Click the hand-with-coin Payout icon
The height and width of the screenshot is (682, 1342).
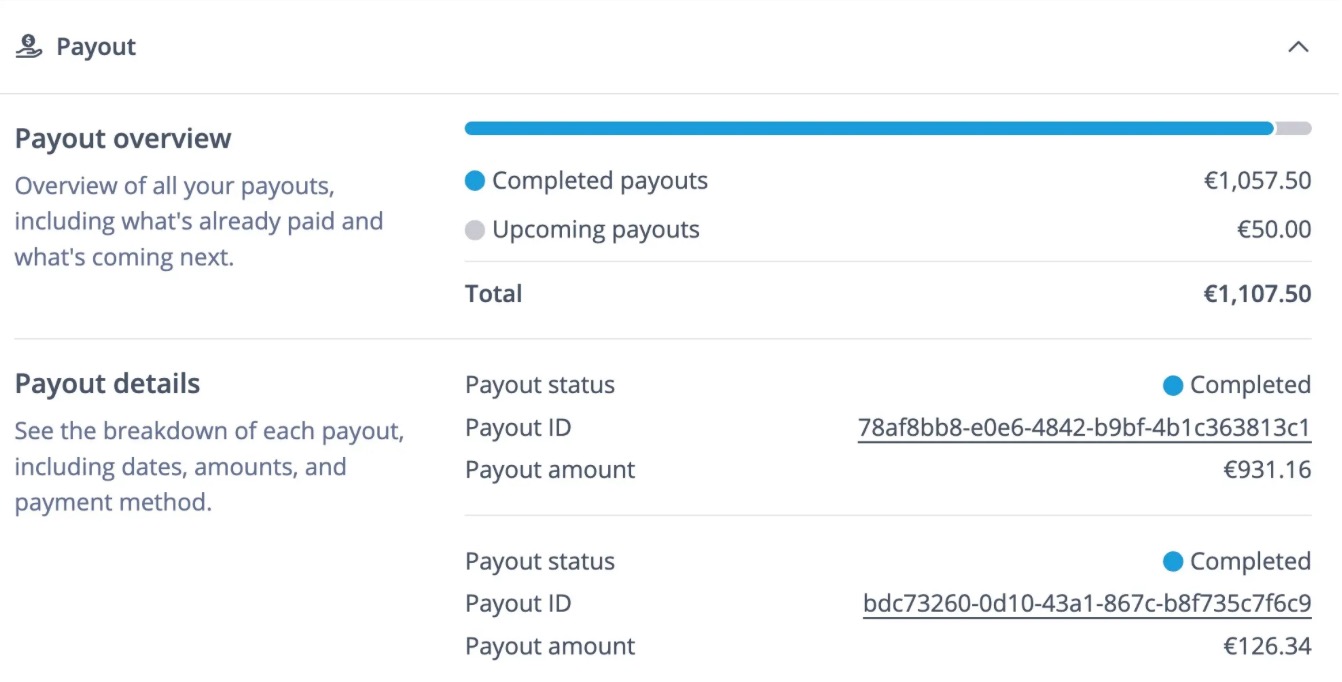click(x=29, y=44)
